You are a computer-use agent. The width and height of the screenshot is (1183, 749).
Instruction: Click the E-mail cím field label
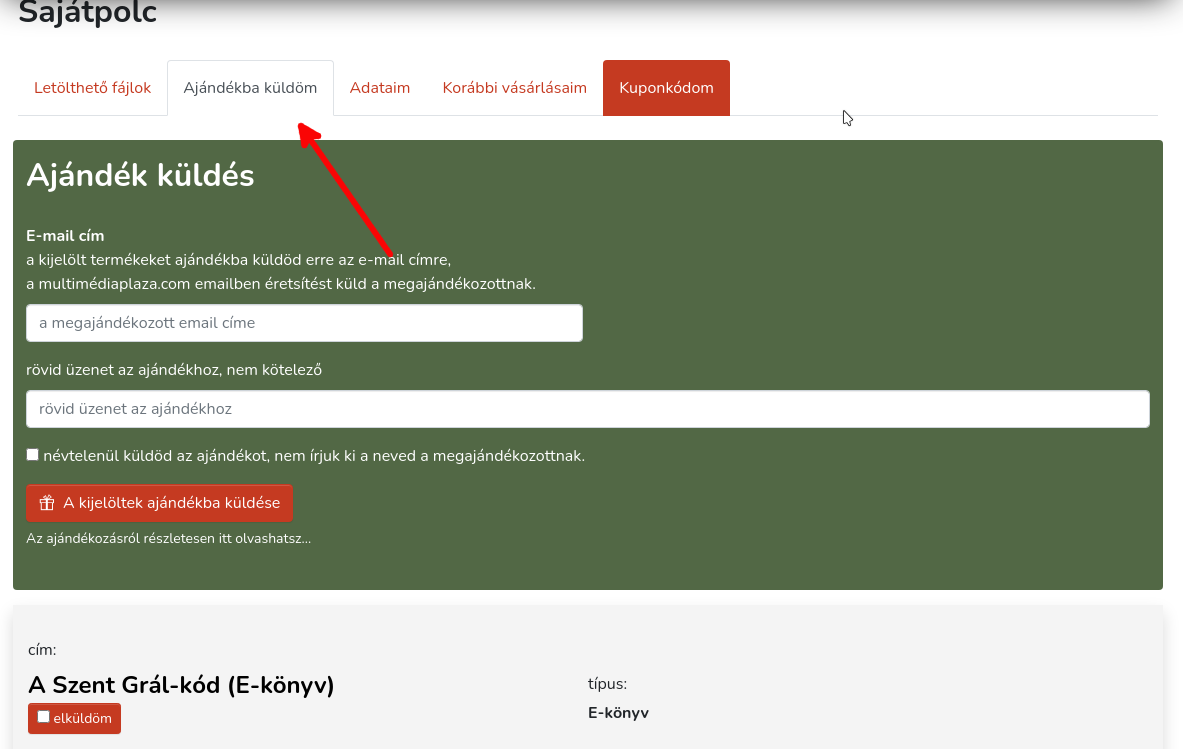[x=65, y=236]
